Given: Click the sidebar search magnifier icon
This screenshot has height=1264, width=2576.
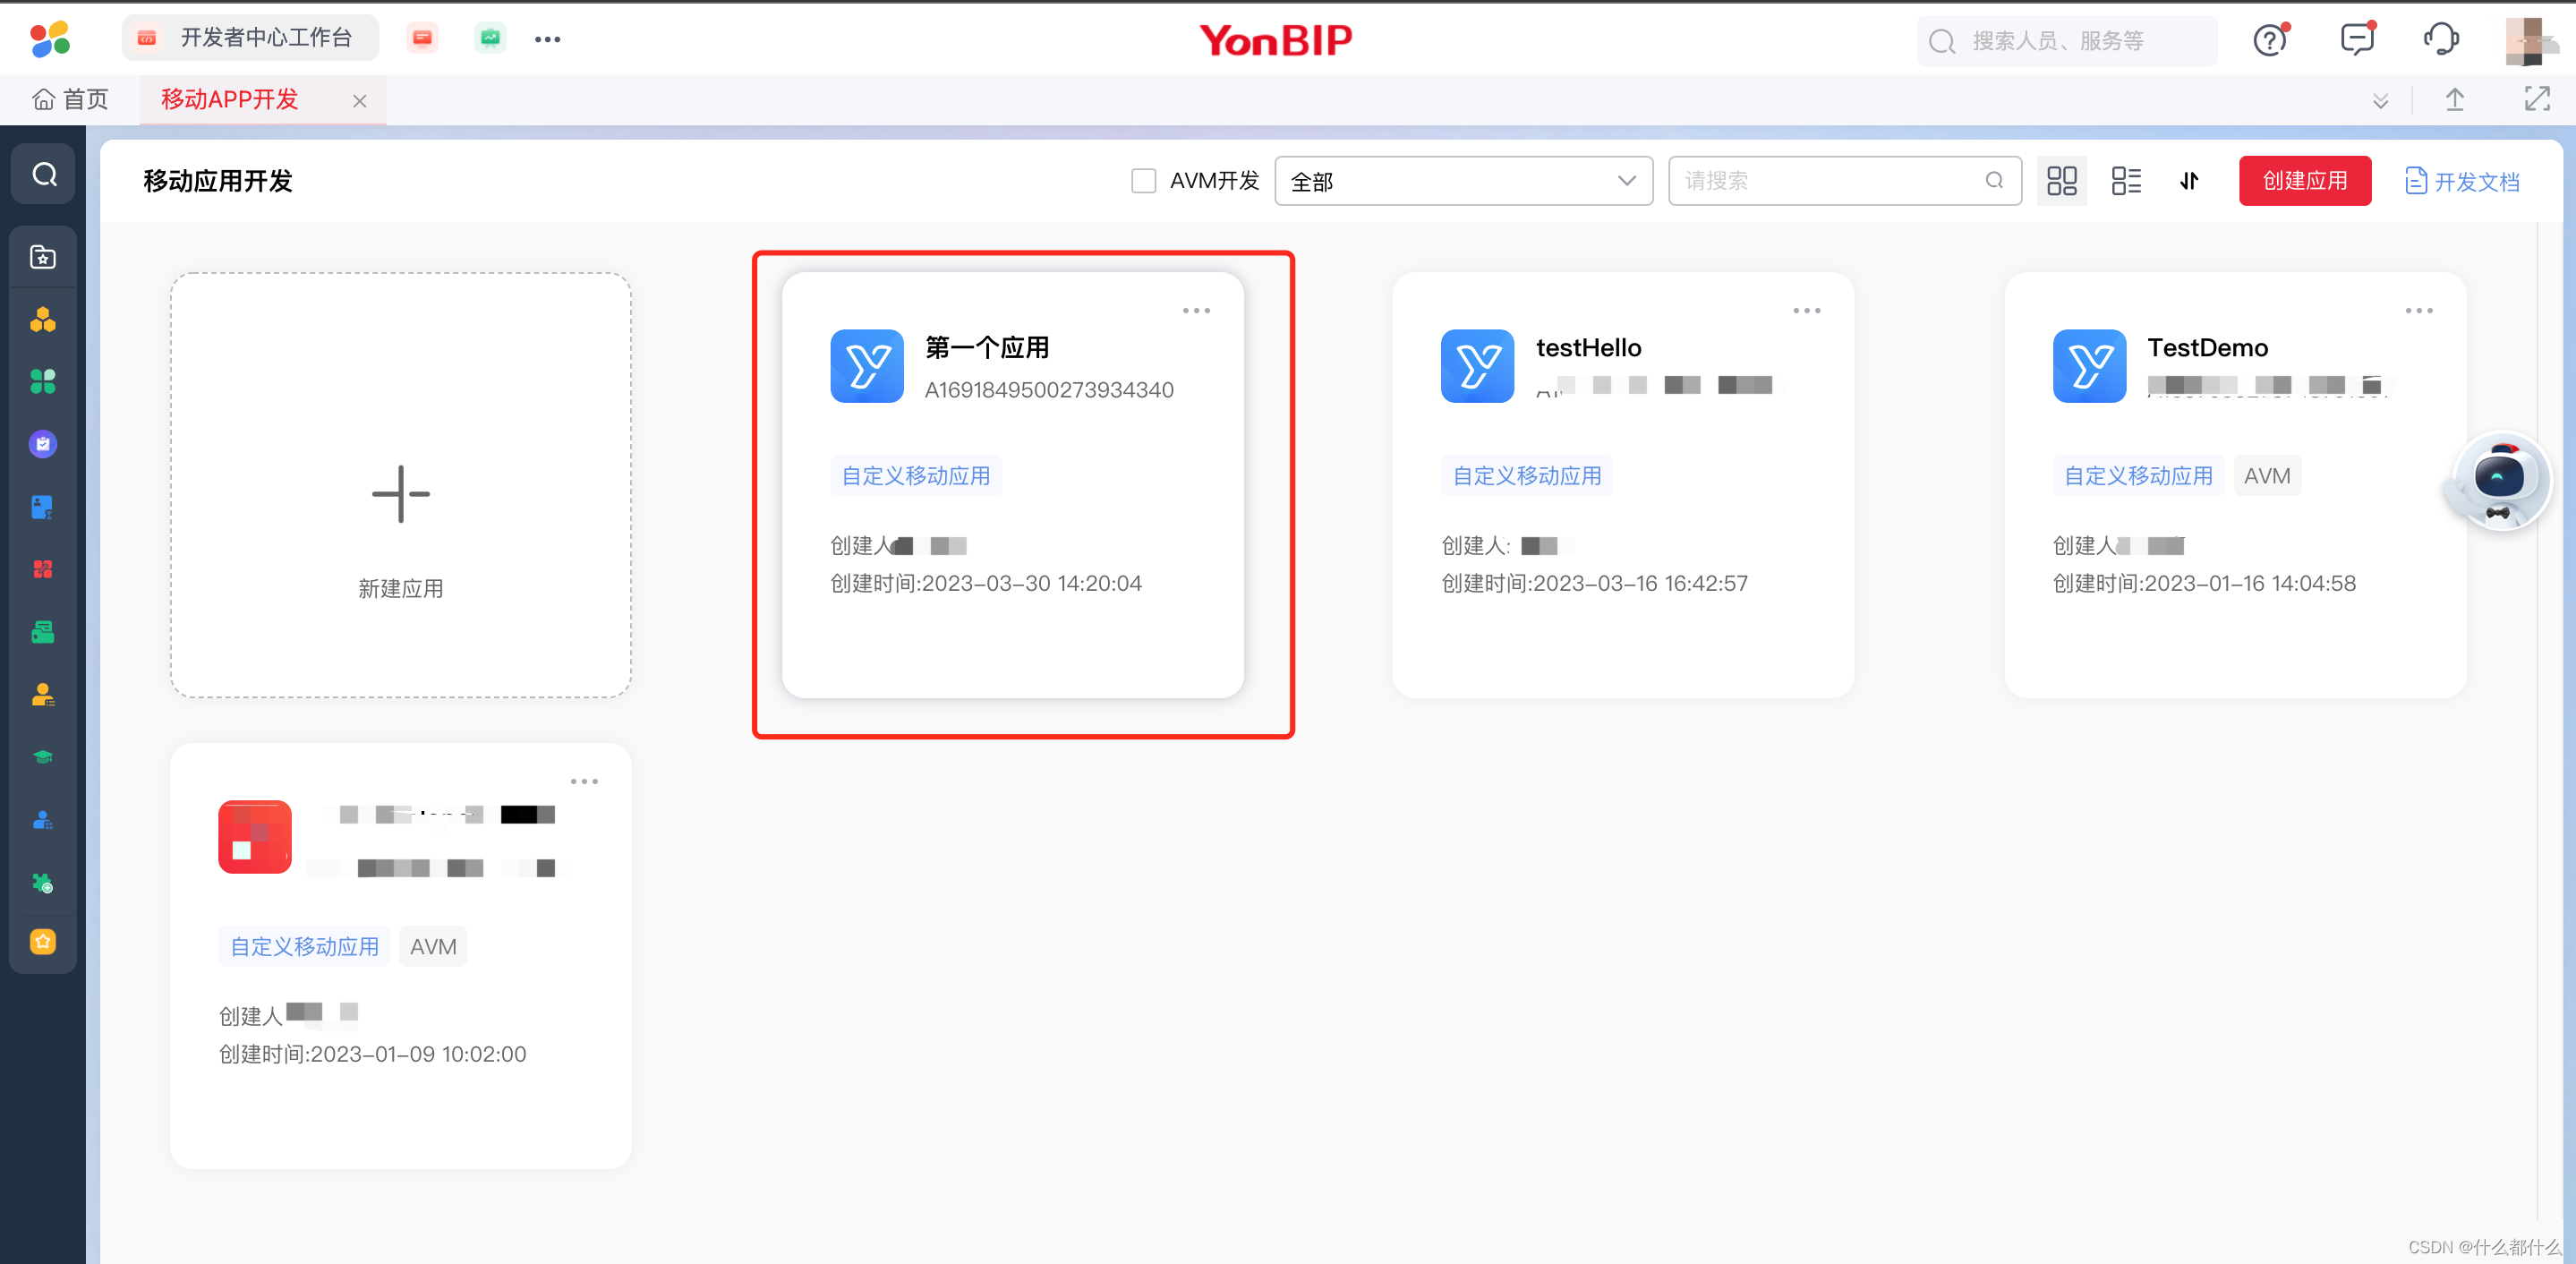Looking at the screenshot, I should click(x=44, y=174).
